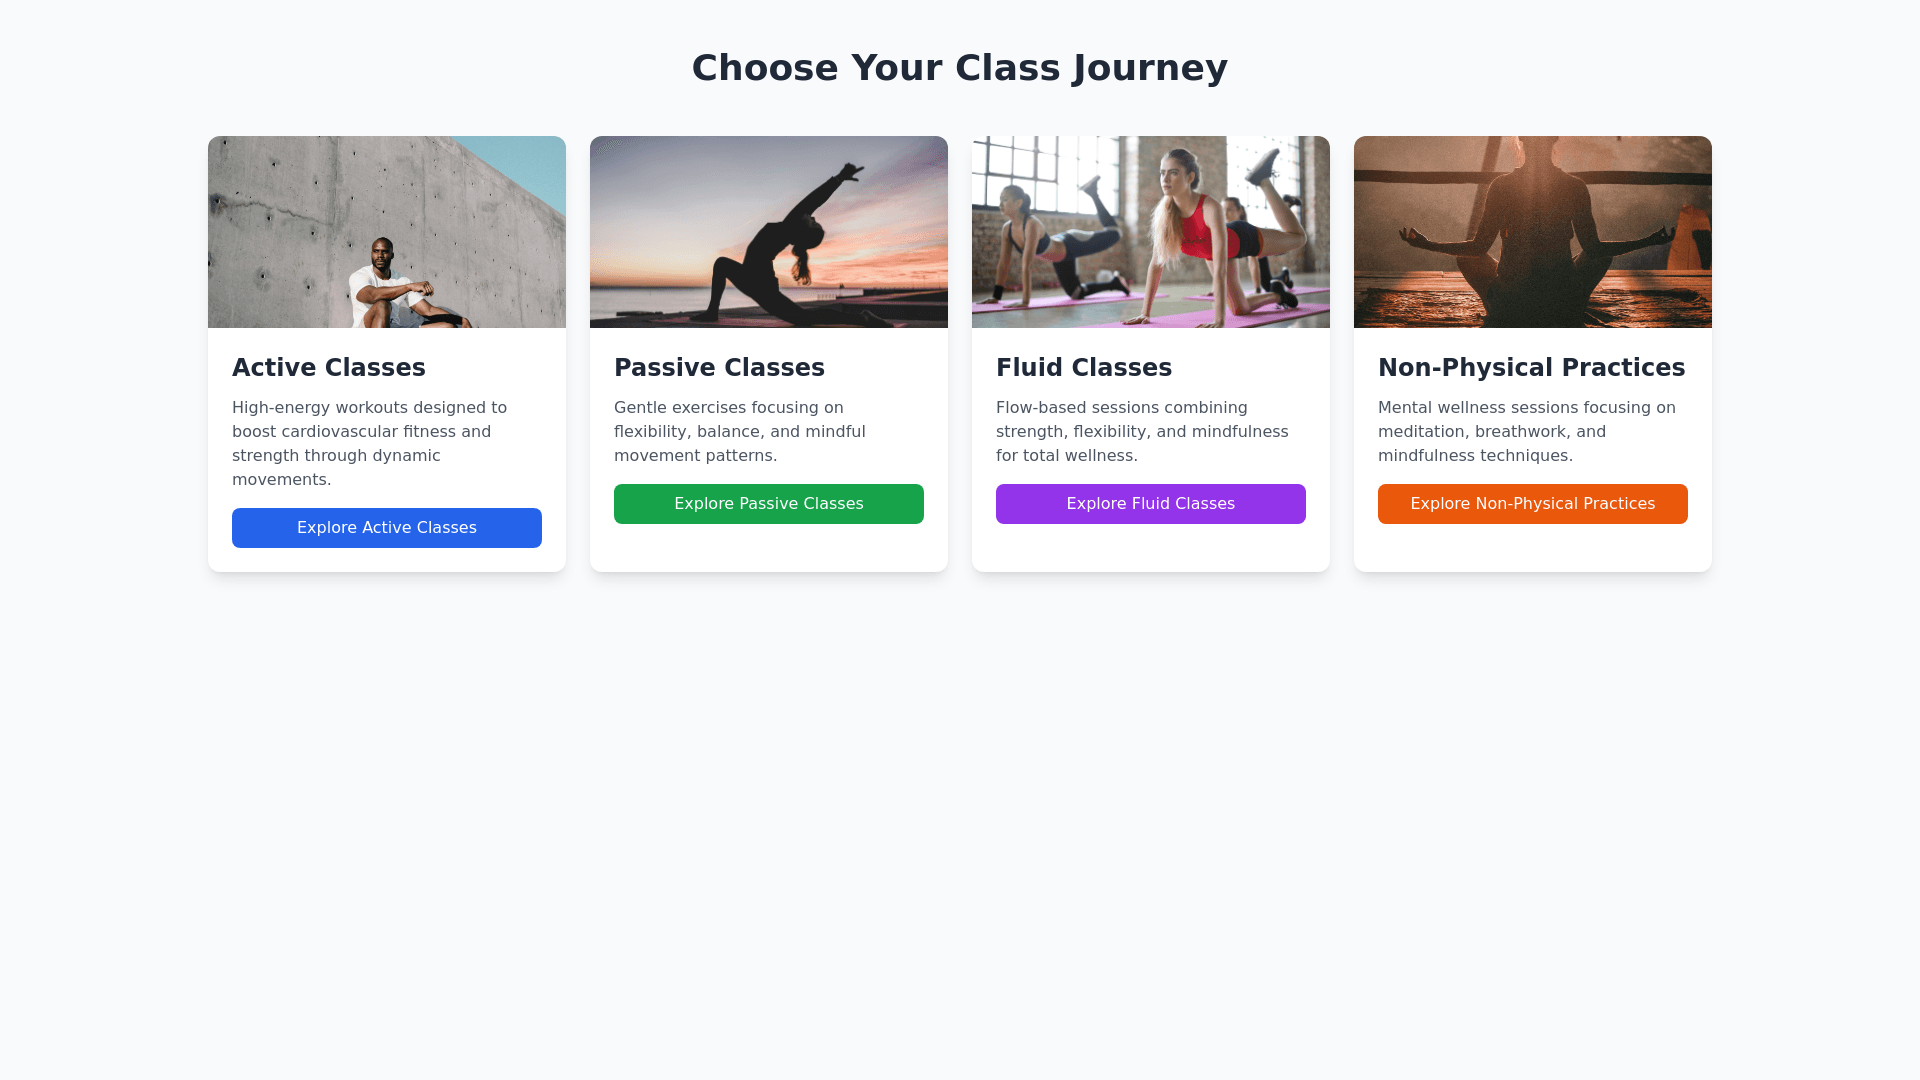
Task: Click the Explore Active Classes button
Action: click(x=387, y=528)
